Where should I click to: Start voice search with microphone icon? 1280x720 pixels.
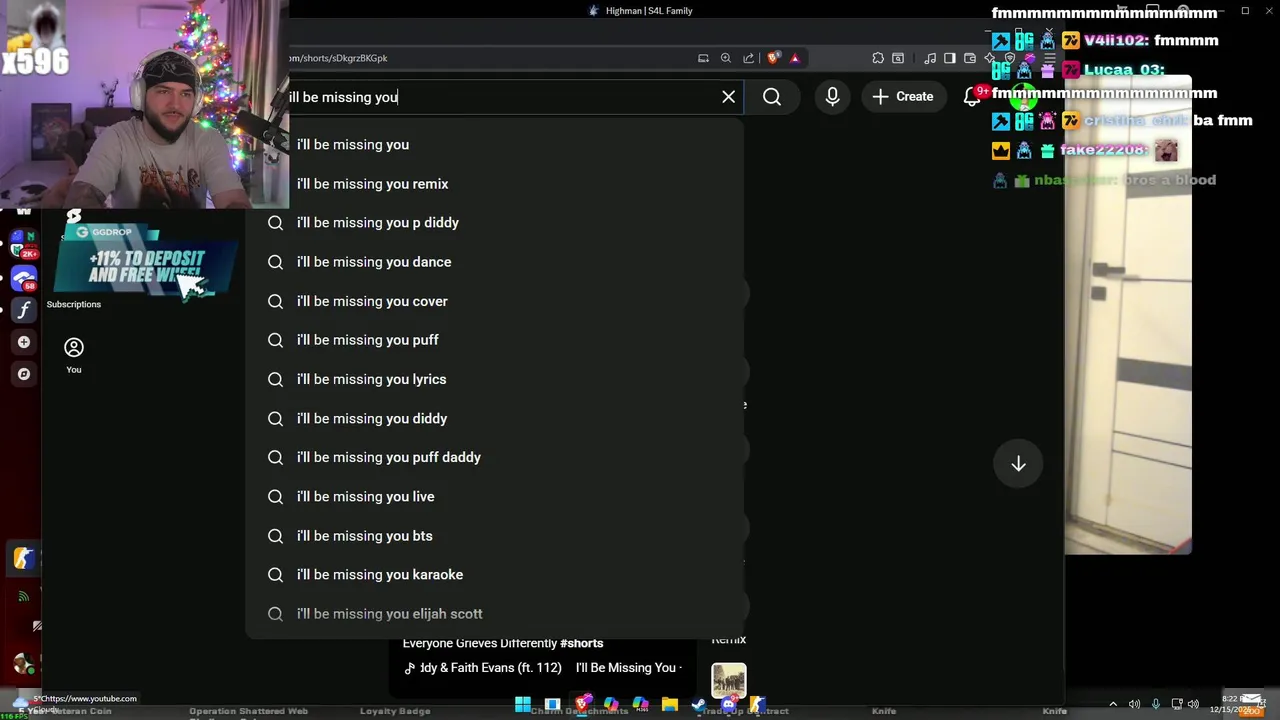(832, 97)
